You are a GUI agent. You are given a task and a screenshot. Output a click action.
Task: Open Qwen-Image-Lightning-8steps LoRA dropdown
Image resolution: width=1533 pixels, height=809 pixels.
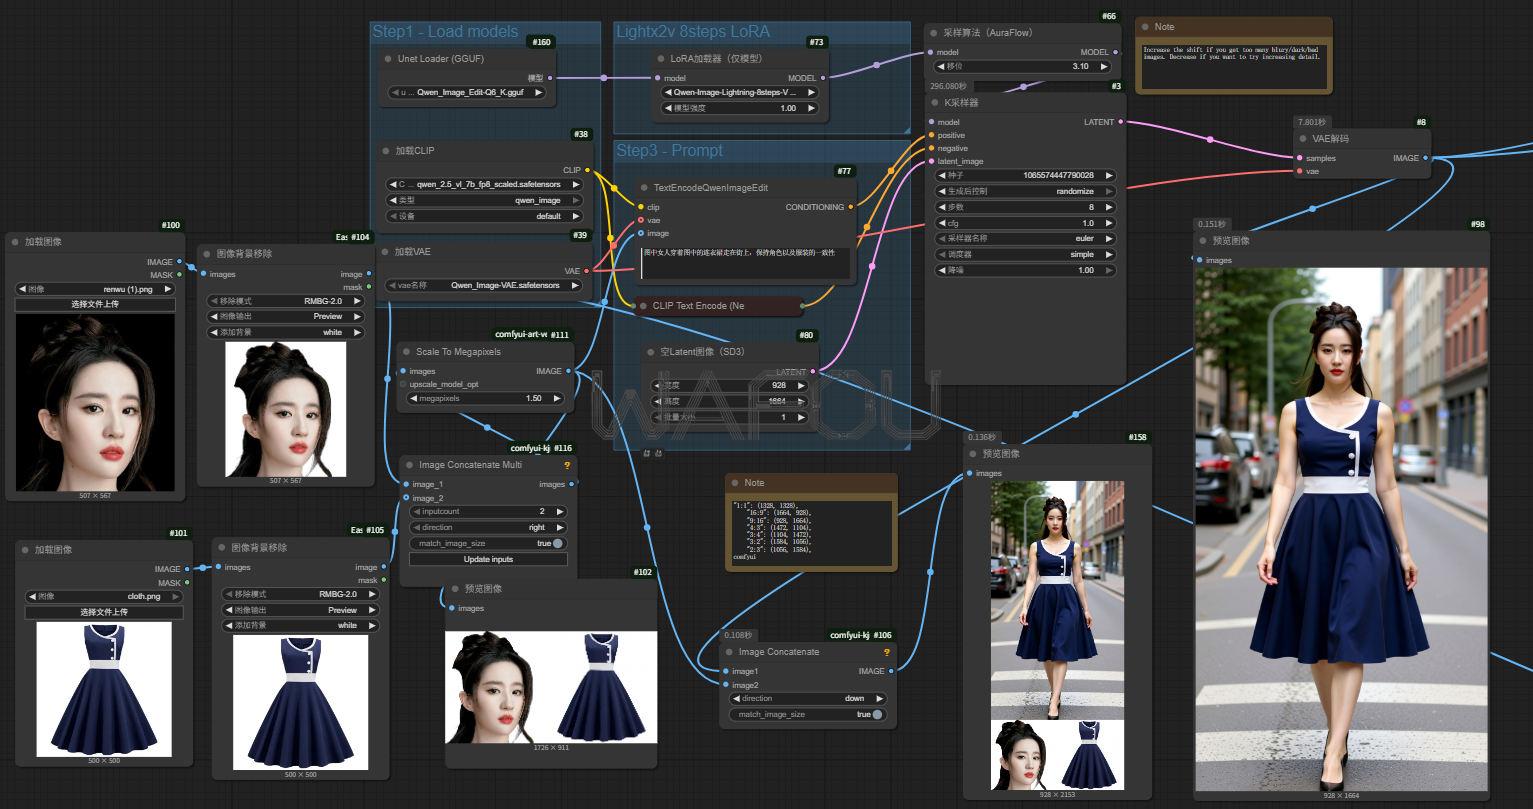[740, 92]
